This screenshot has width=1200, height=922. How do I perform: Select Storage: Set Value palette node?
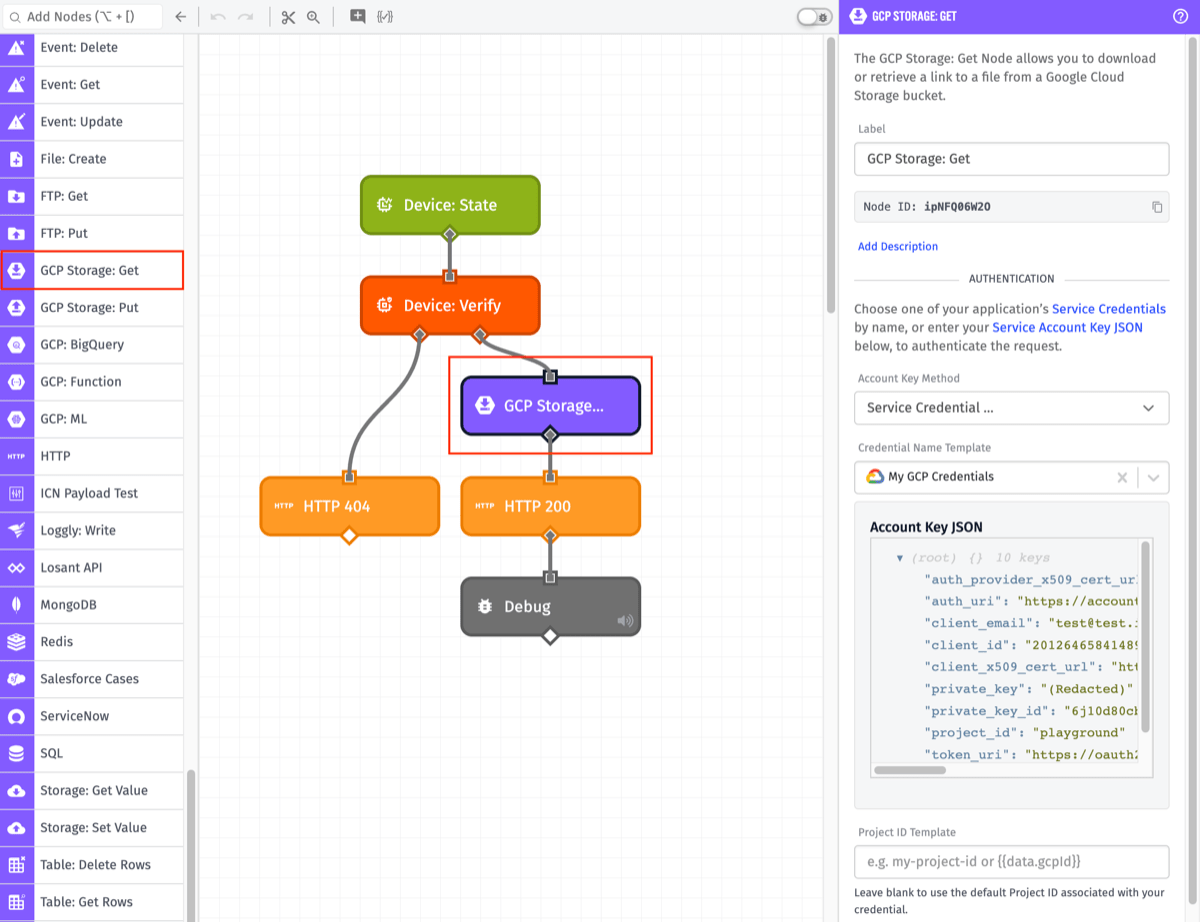pyautogui.click(x=92, y=828)
